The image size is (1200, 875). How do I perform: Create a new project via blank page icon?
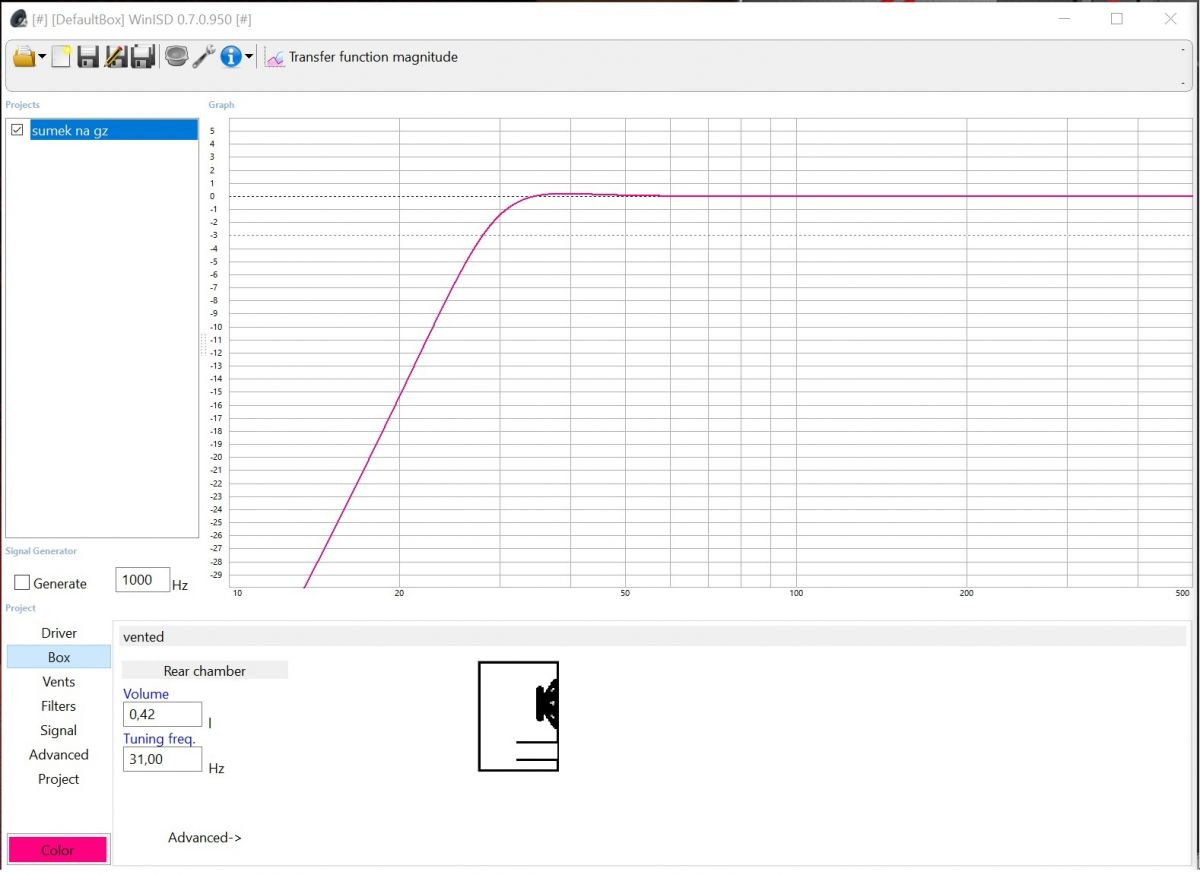[x=61, y=57]
